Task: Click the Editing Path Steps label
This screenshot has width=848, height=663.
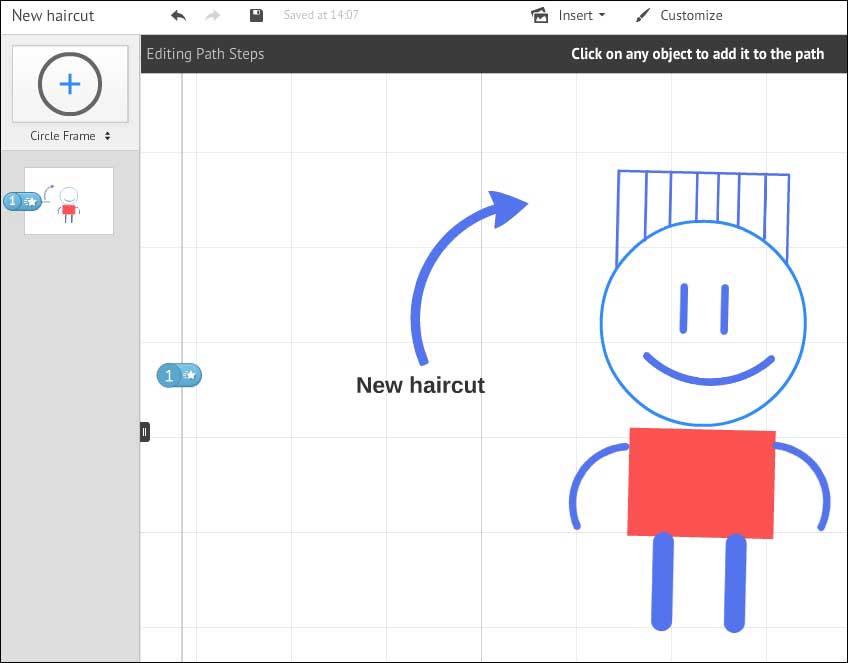Action: click(x=205, y=54)
